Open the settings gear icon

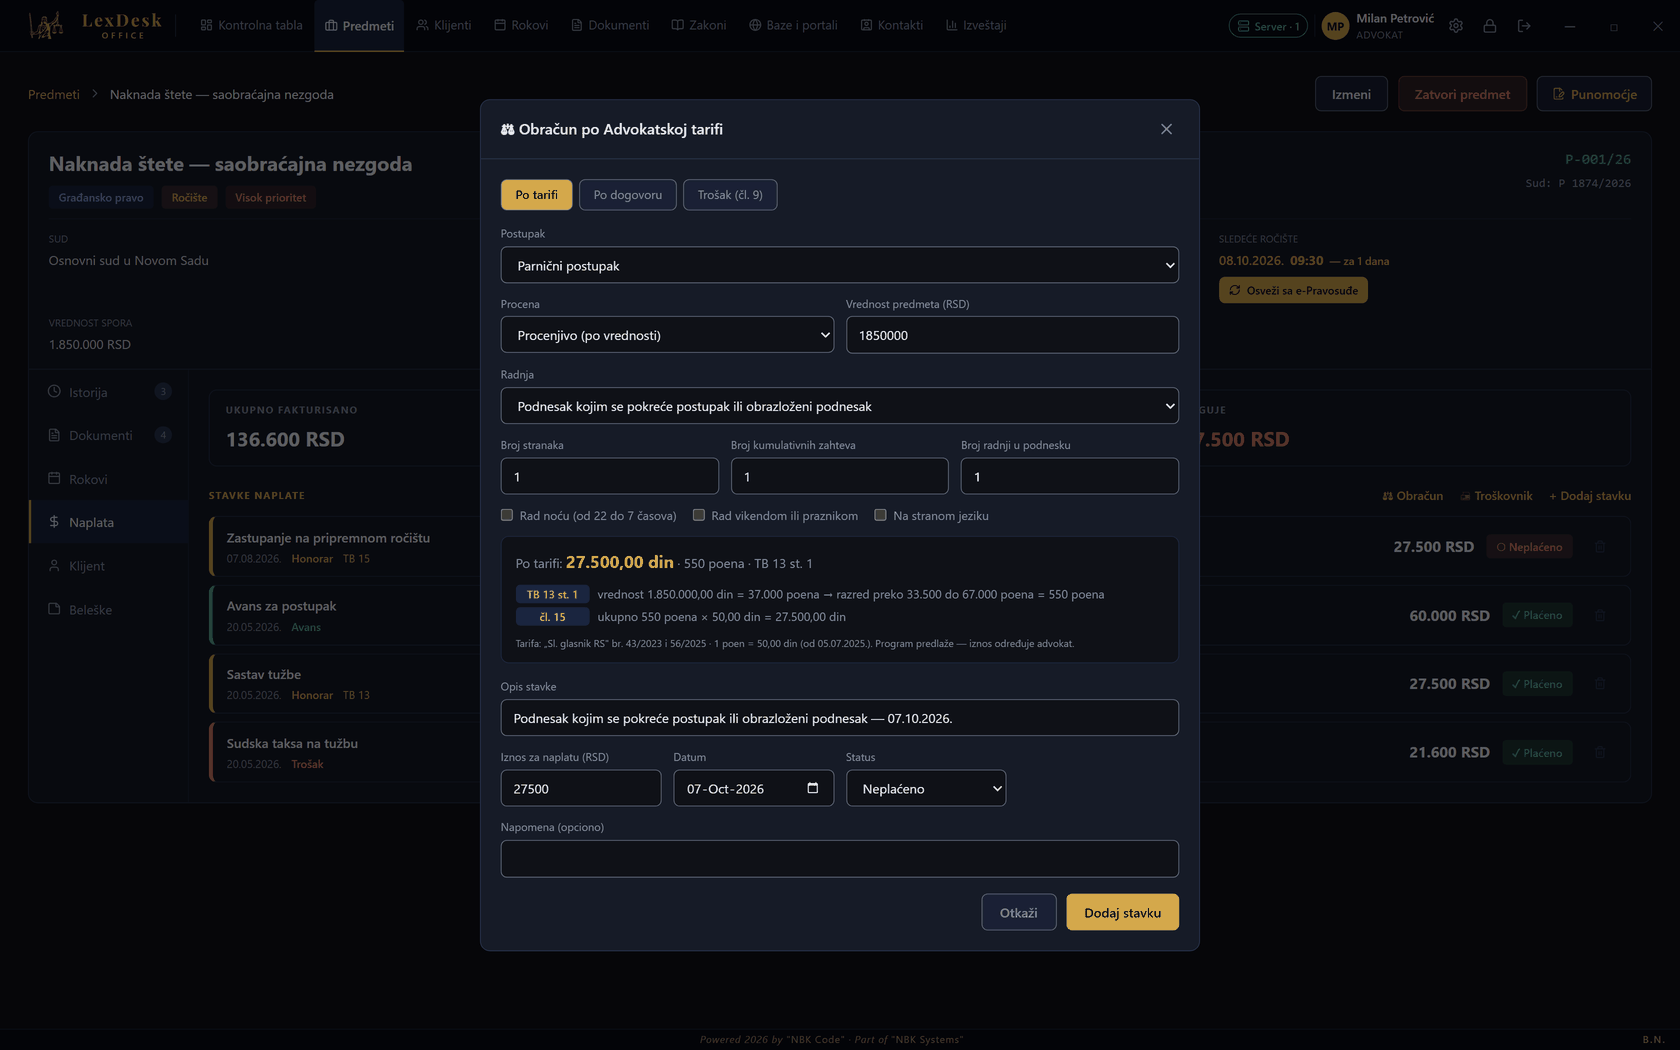pyautogui.click(x=1456, y=26)
